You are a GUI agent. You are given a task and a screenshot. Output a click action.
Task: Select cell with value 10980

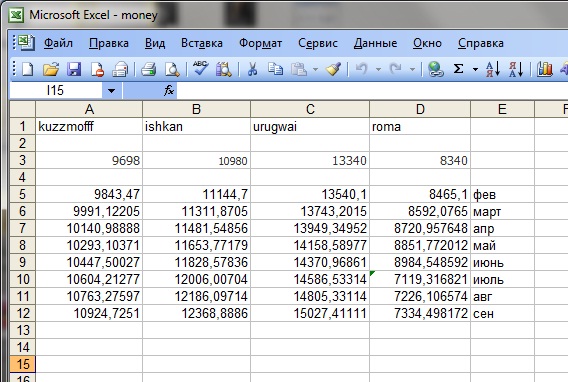tap(196, 160)
